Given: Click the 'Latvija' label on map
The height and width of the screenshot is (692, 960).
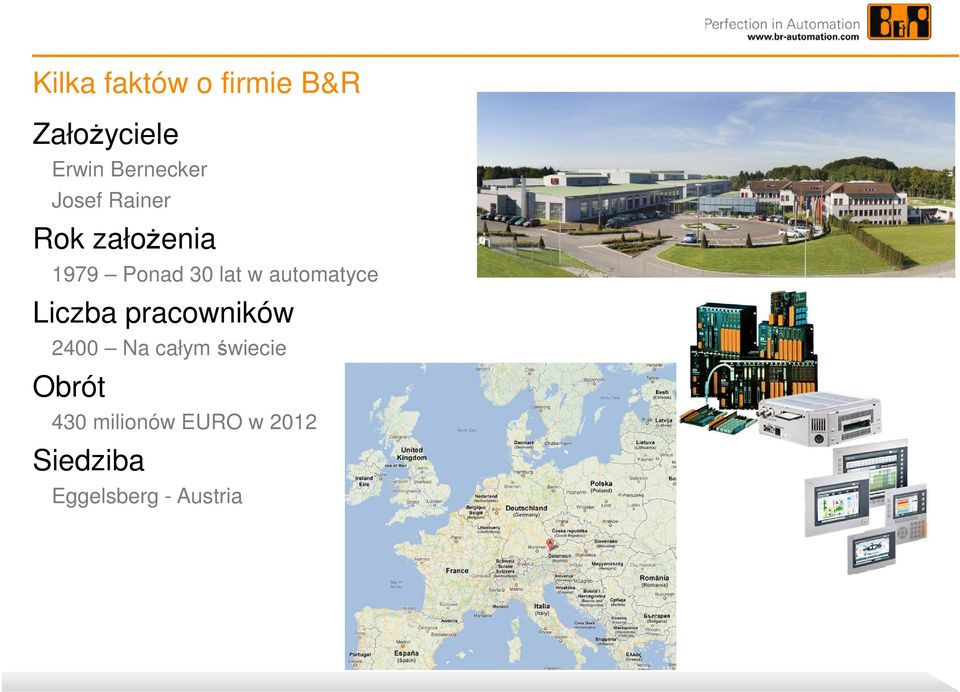Looking at the screenshot, I should pos(664,421).
